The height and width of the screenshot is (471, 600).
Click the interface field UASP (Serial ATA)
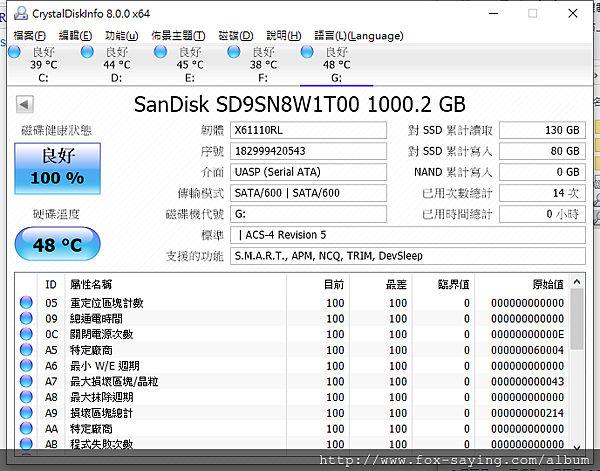pyautogui.click(x=308, y=172)
